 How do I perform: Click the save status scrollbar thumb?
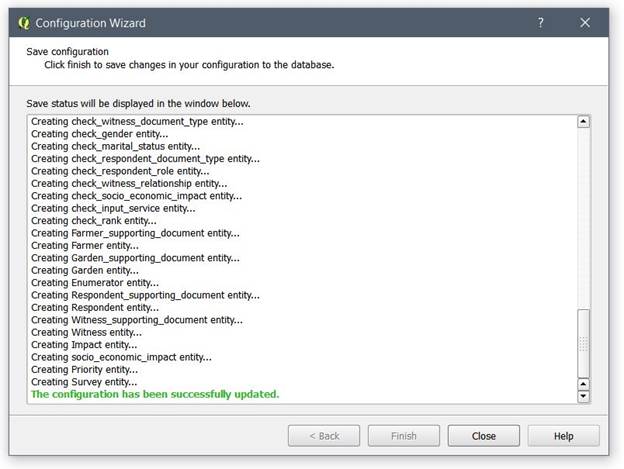pos(583,343)
